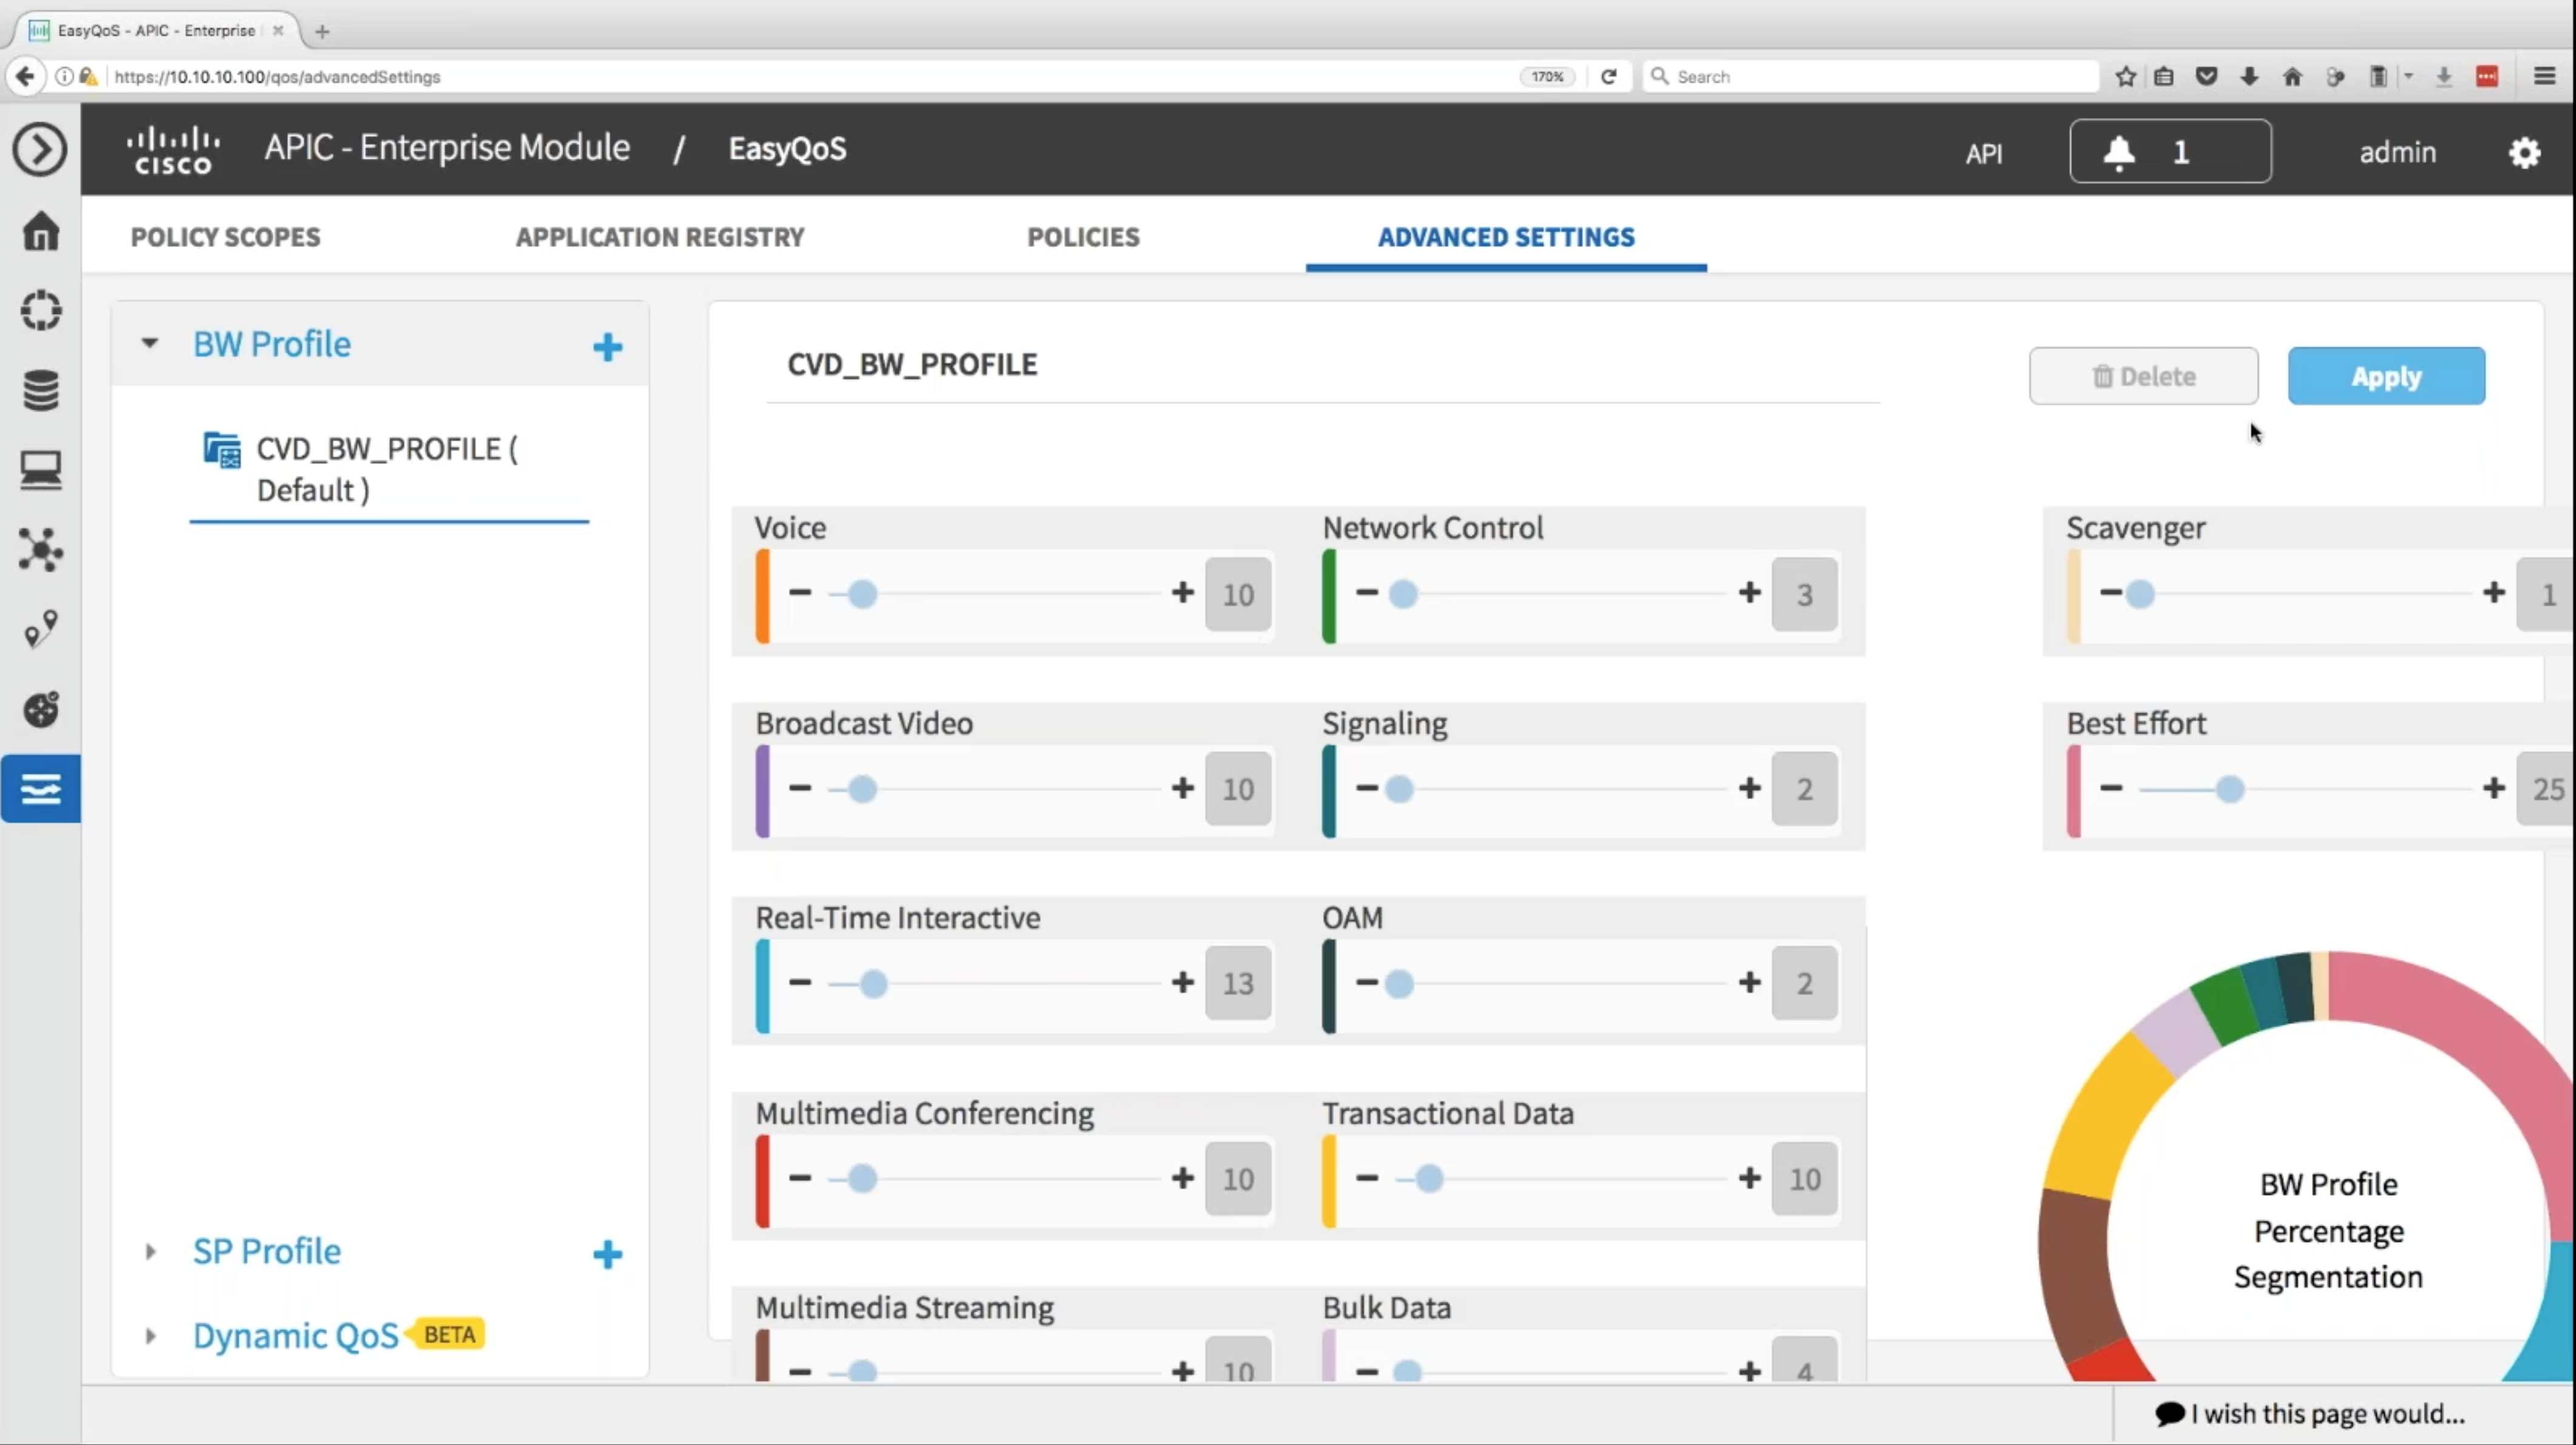Image resolution: width=2576 pixels, height=1445 pixels.
Task: Click the Home icon in left sidebar
Action: (x=41, y=231)
